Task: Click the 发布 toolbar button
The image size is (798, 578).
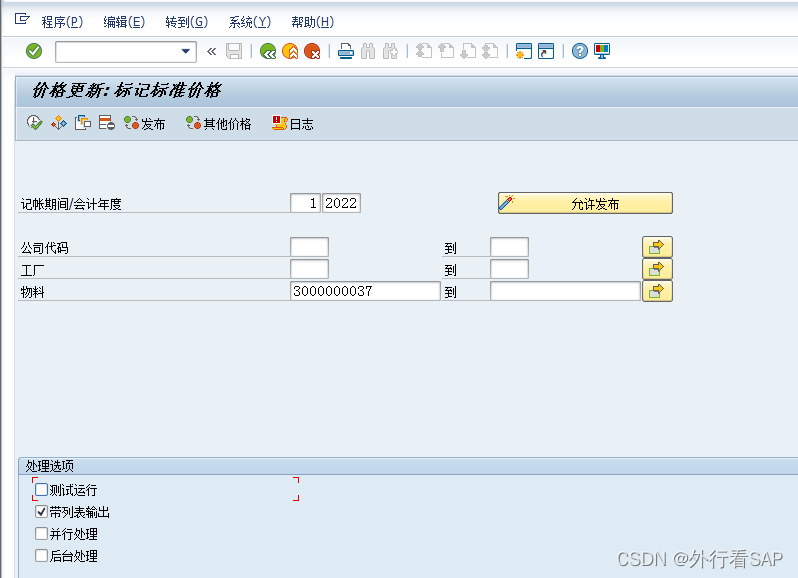Action: coord(145,123)
